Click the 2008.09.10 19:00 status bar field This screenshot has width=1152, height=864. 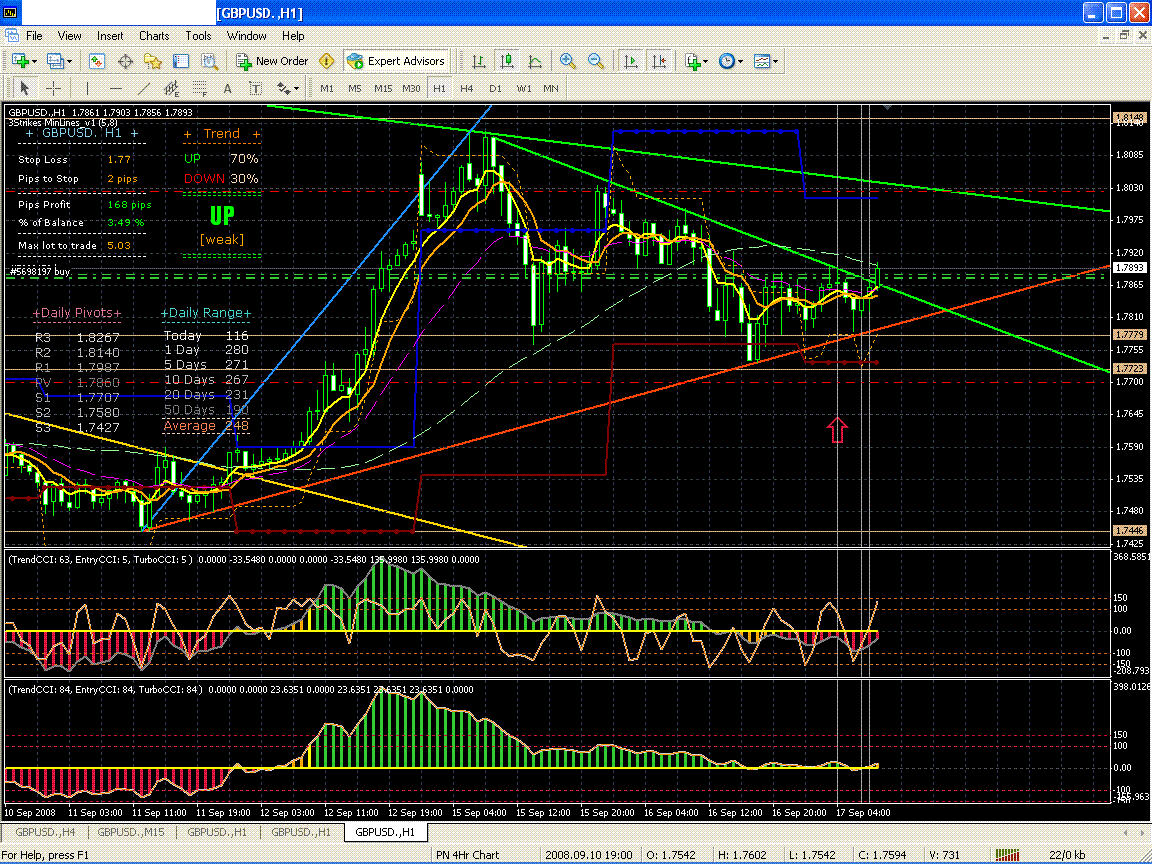(590, 855)
